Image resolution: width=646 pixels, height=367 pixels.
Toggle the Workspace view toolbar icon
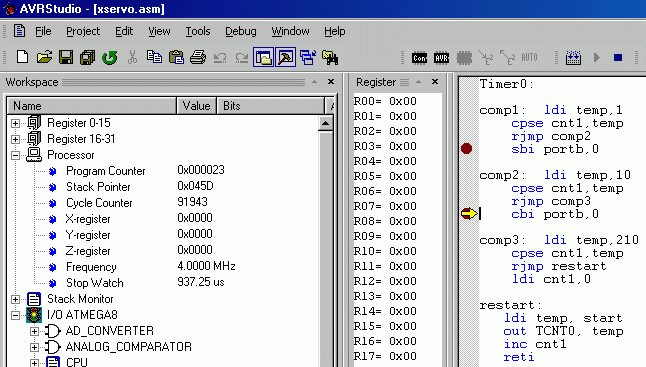coord(263,57)
